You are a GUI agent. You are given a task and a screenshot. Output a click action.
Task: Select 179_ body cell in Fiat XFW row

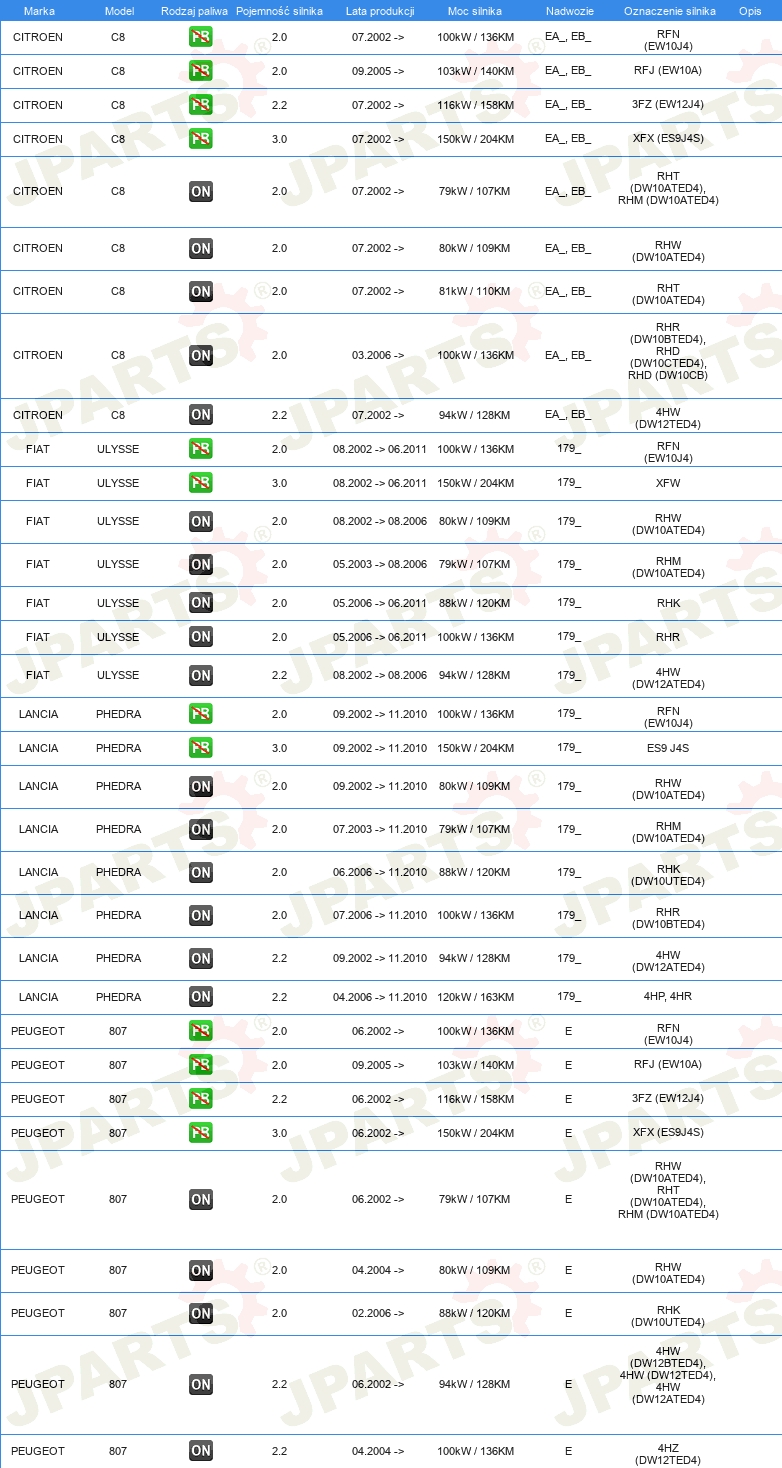click(569, 482)
